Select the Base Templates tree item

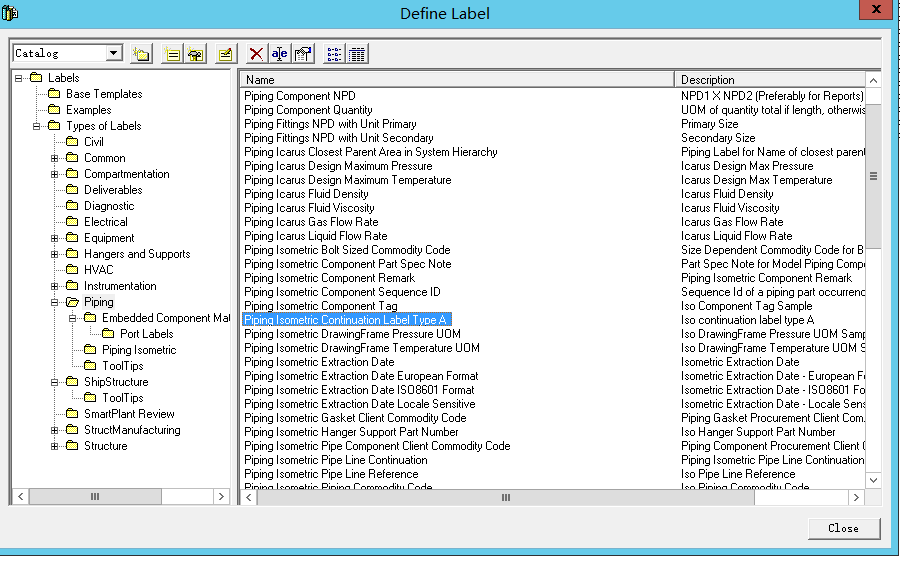point(104,94)
